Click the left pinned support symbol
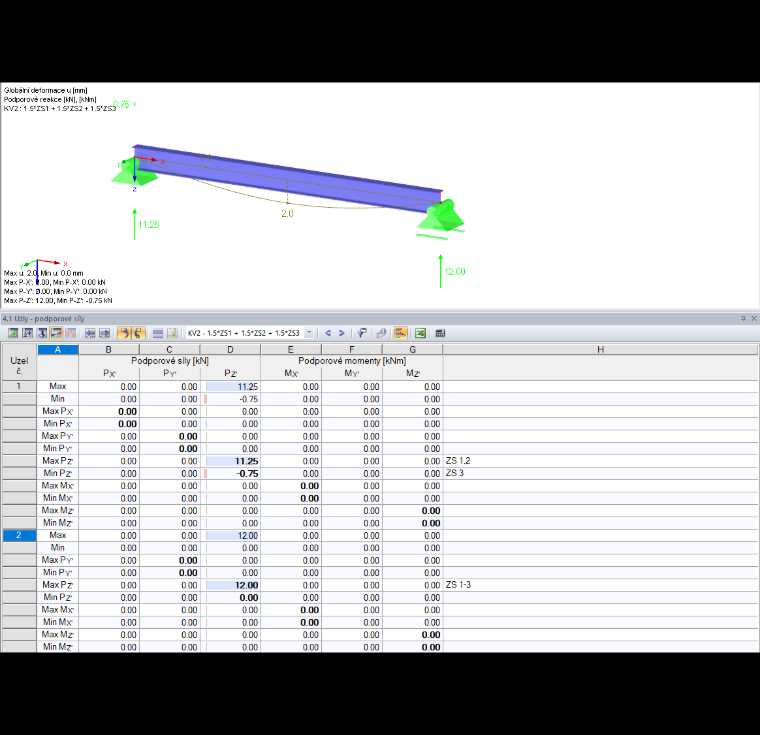760x735 pixels. pos(135,172)
